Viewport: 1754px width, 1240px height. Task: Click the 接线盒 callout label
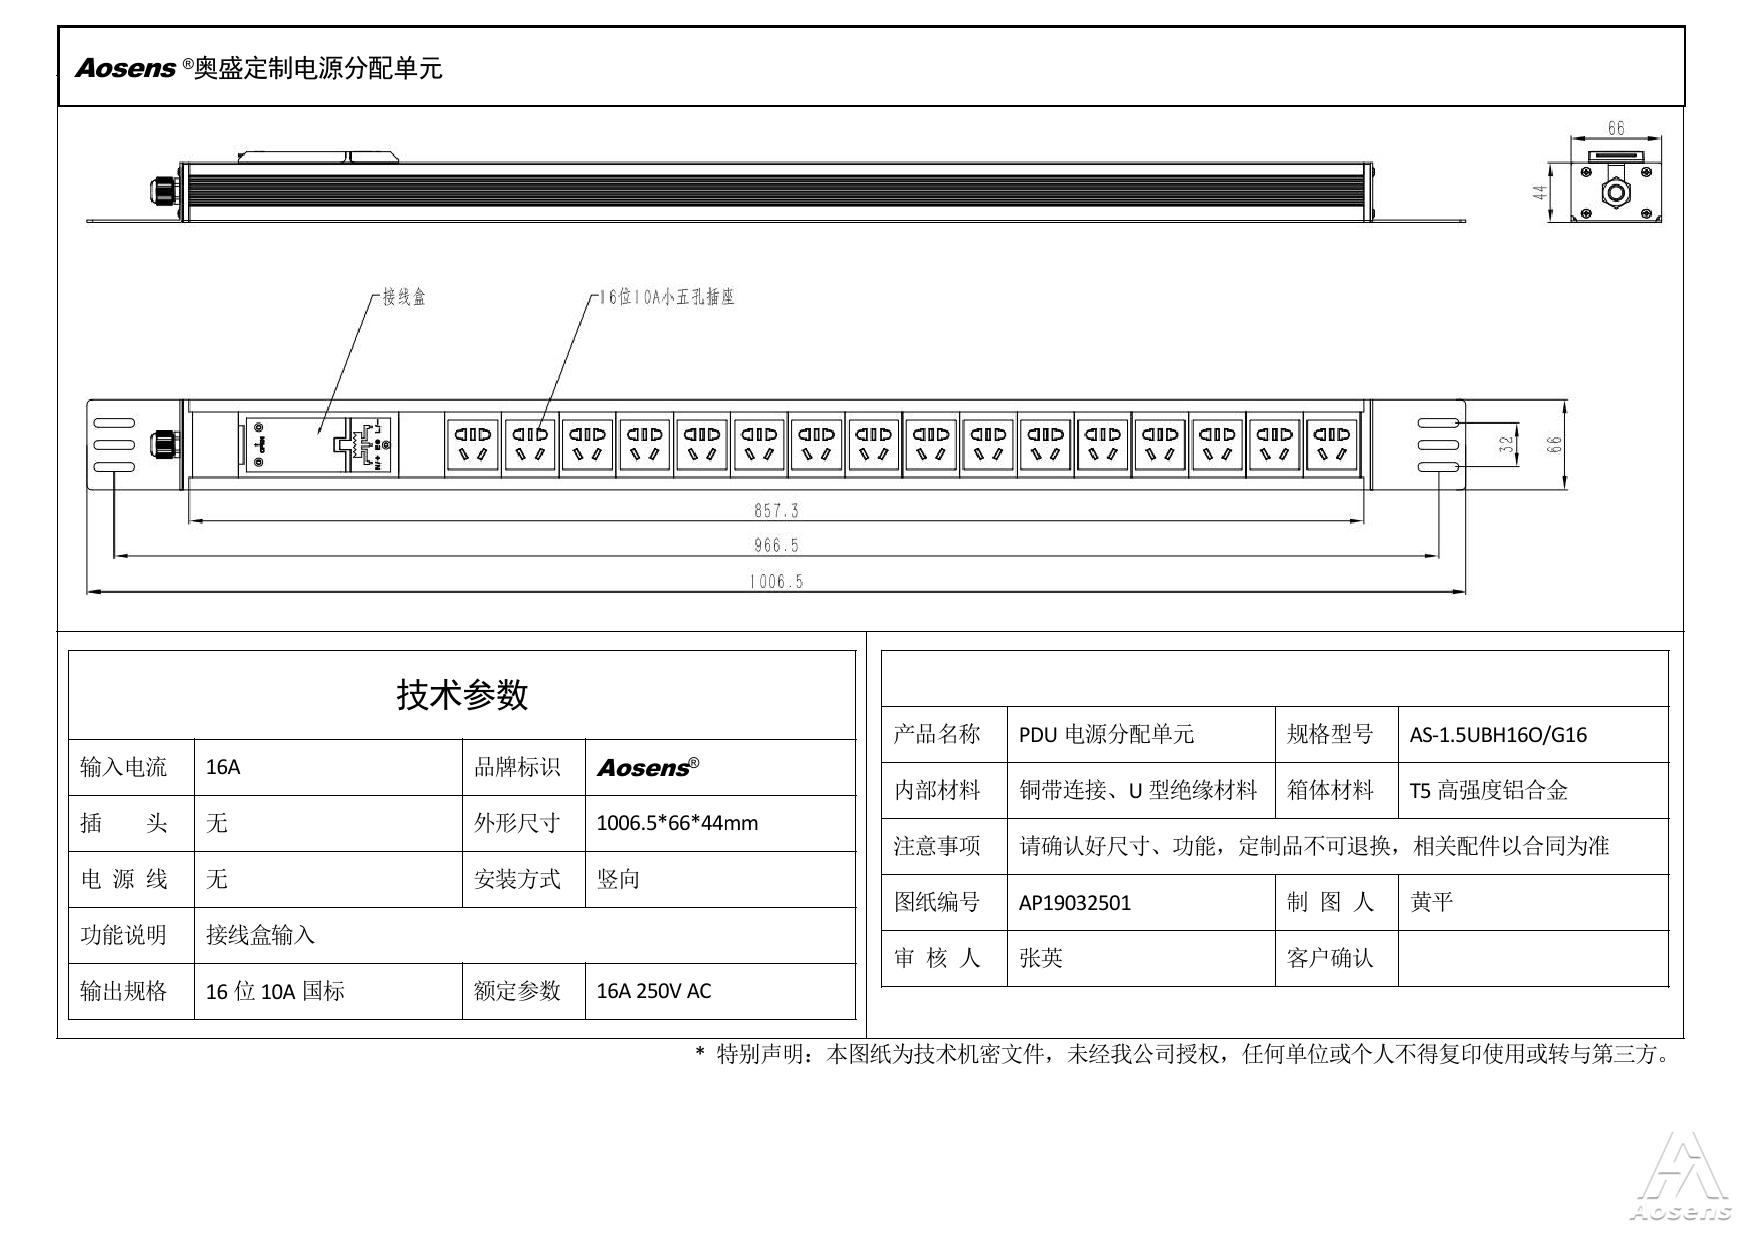coord(404,298)
